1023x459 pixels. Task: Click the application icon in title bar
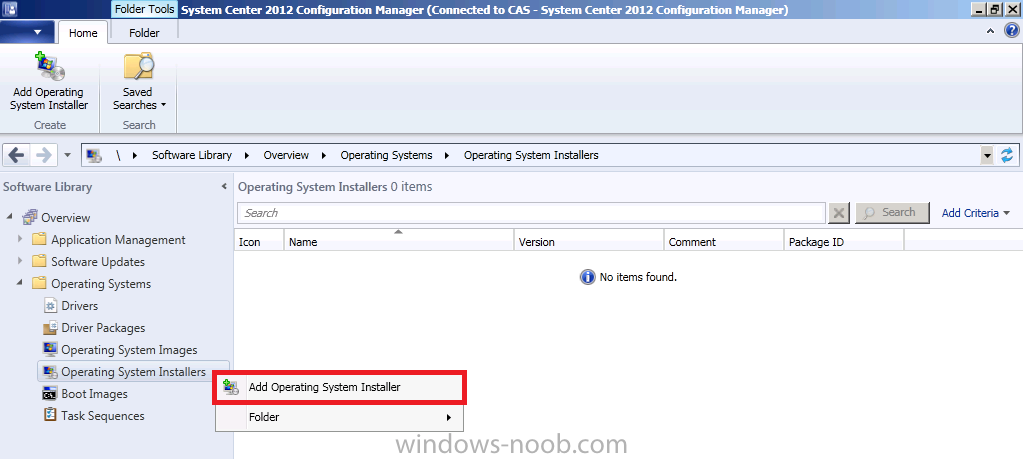tap(11, 9)
